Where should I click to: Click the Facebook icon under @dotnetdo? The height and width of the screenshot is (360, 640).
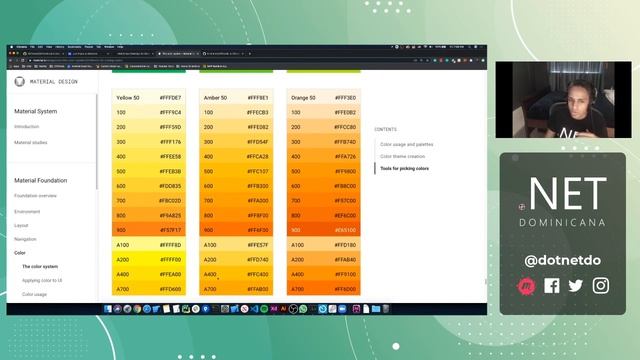tap(551, 286)
